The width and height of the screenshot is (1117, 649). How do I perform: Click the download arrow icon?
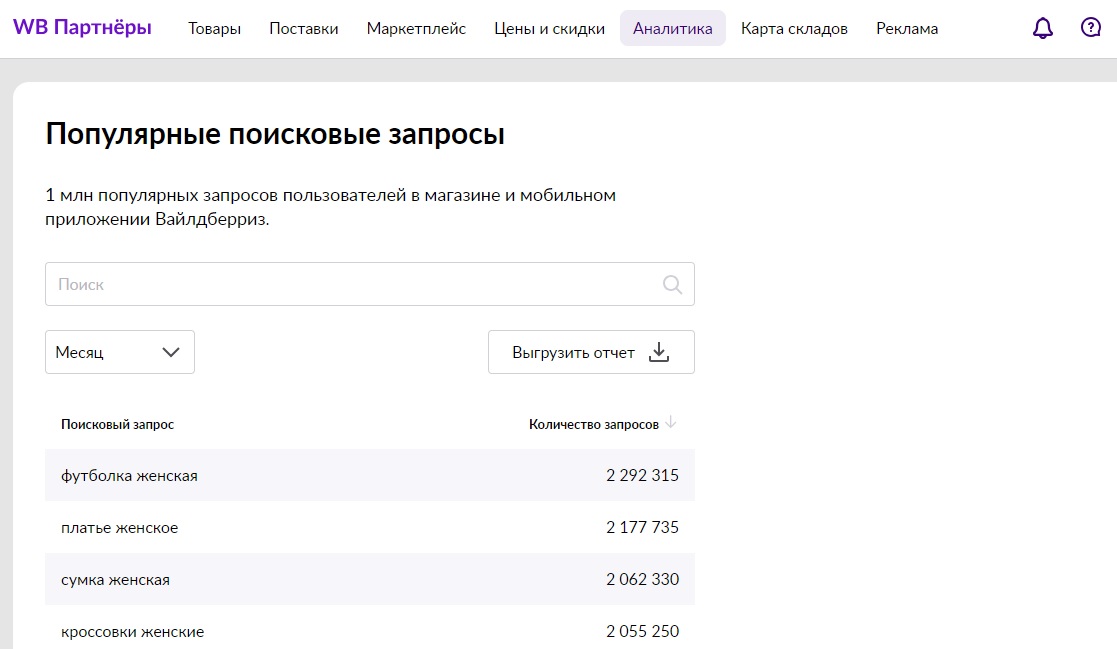[x=659, y=352]
